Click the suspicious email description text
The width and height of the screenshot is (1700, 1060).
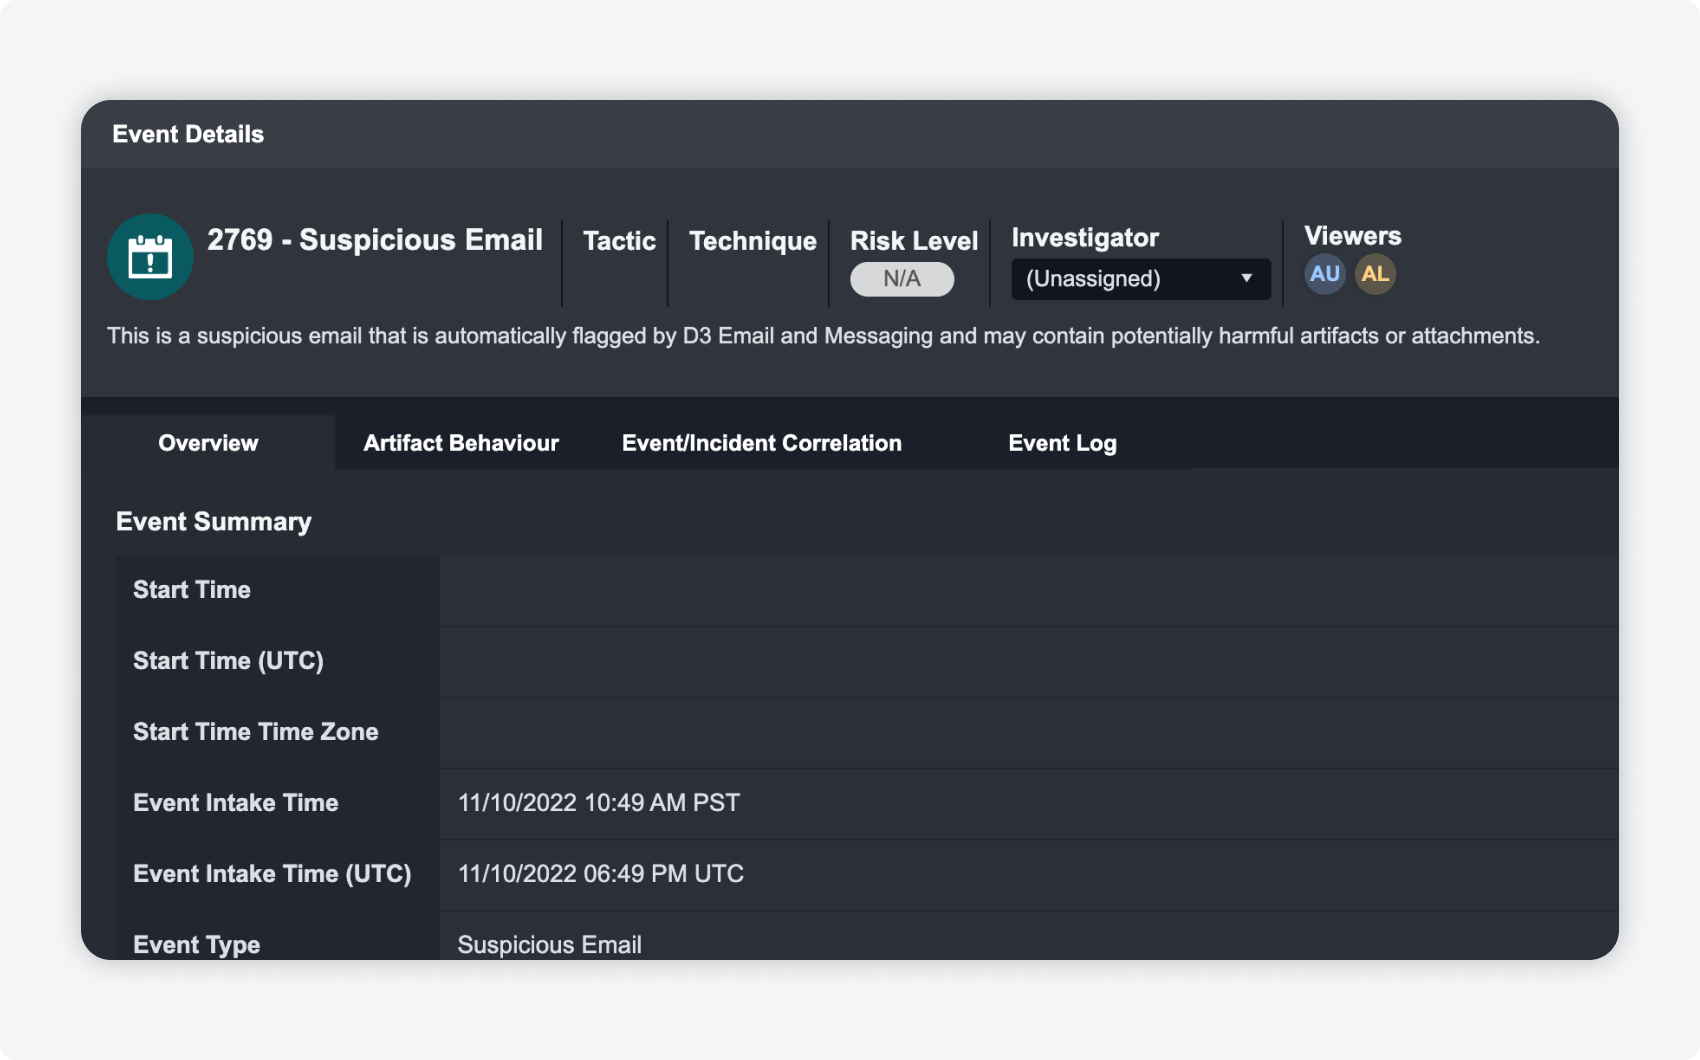click(822, 336)
